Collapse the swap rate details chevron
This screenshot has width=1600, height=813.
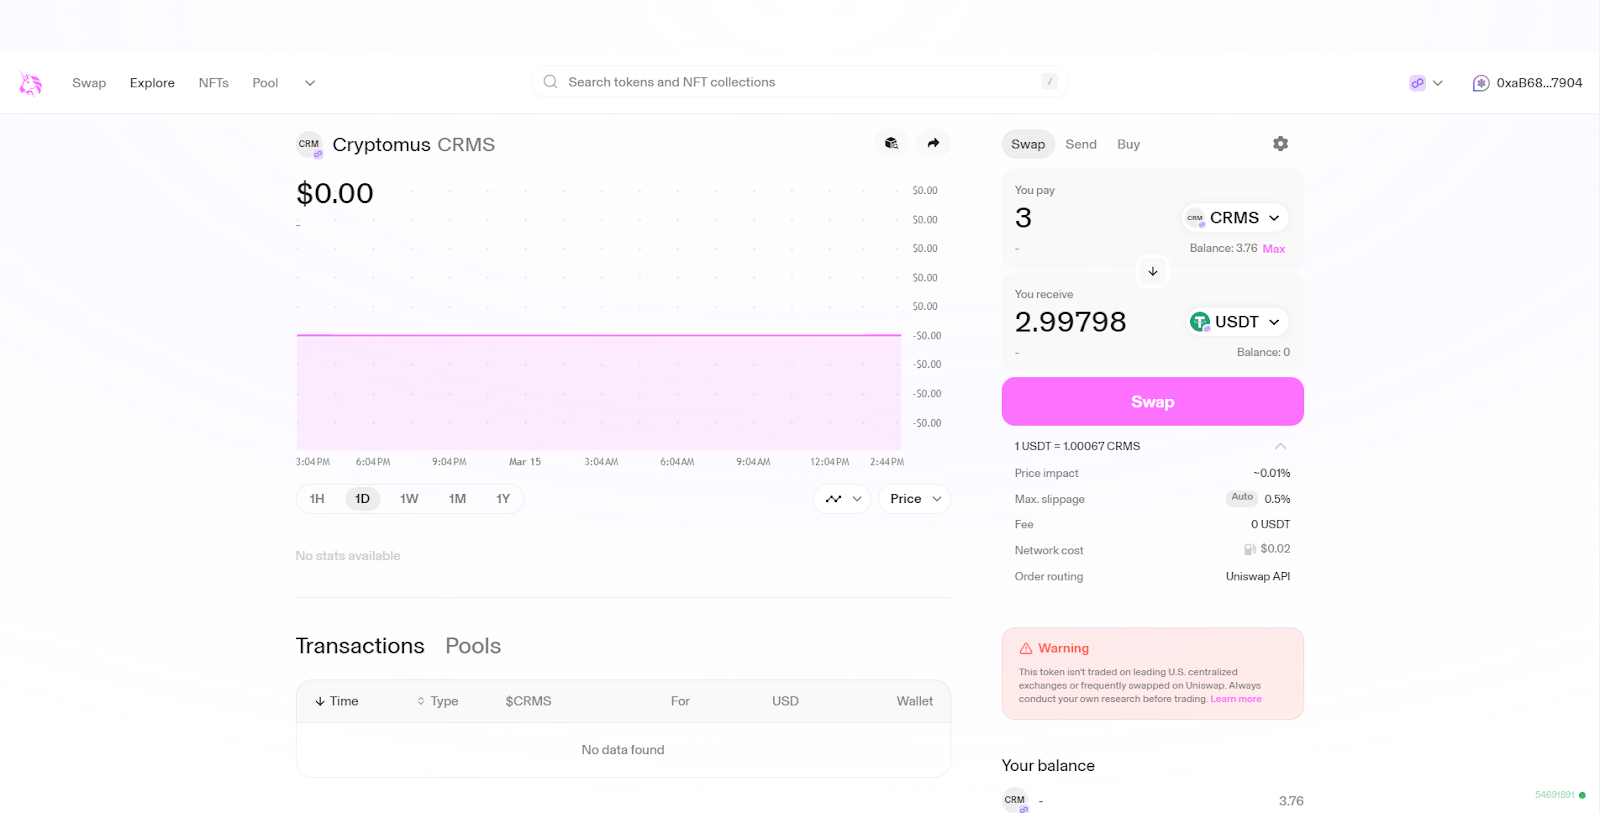[x=1280, y=446]
